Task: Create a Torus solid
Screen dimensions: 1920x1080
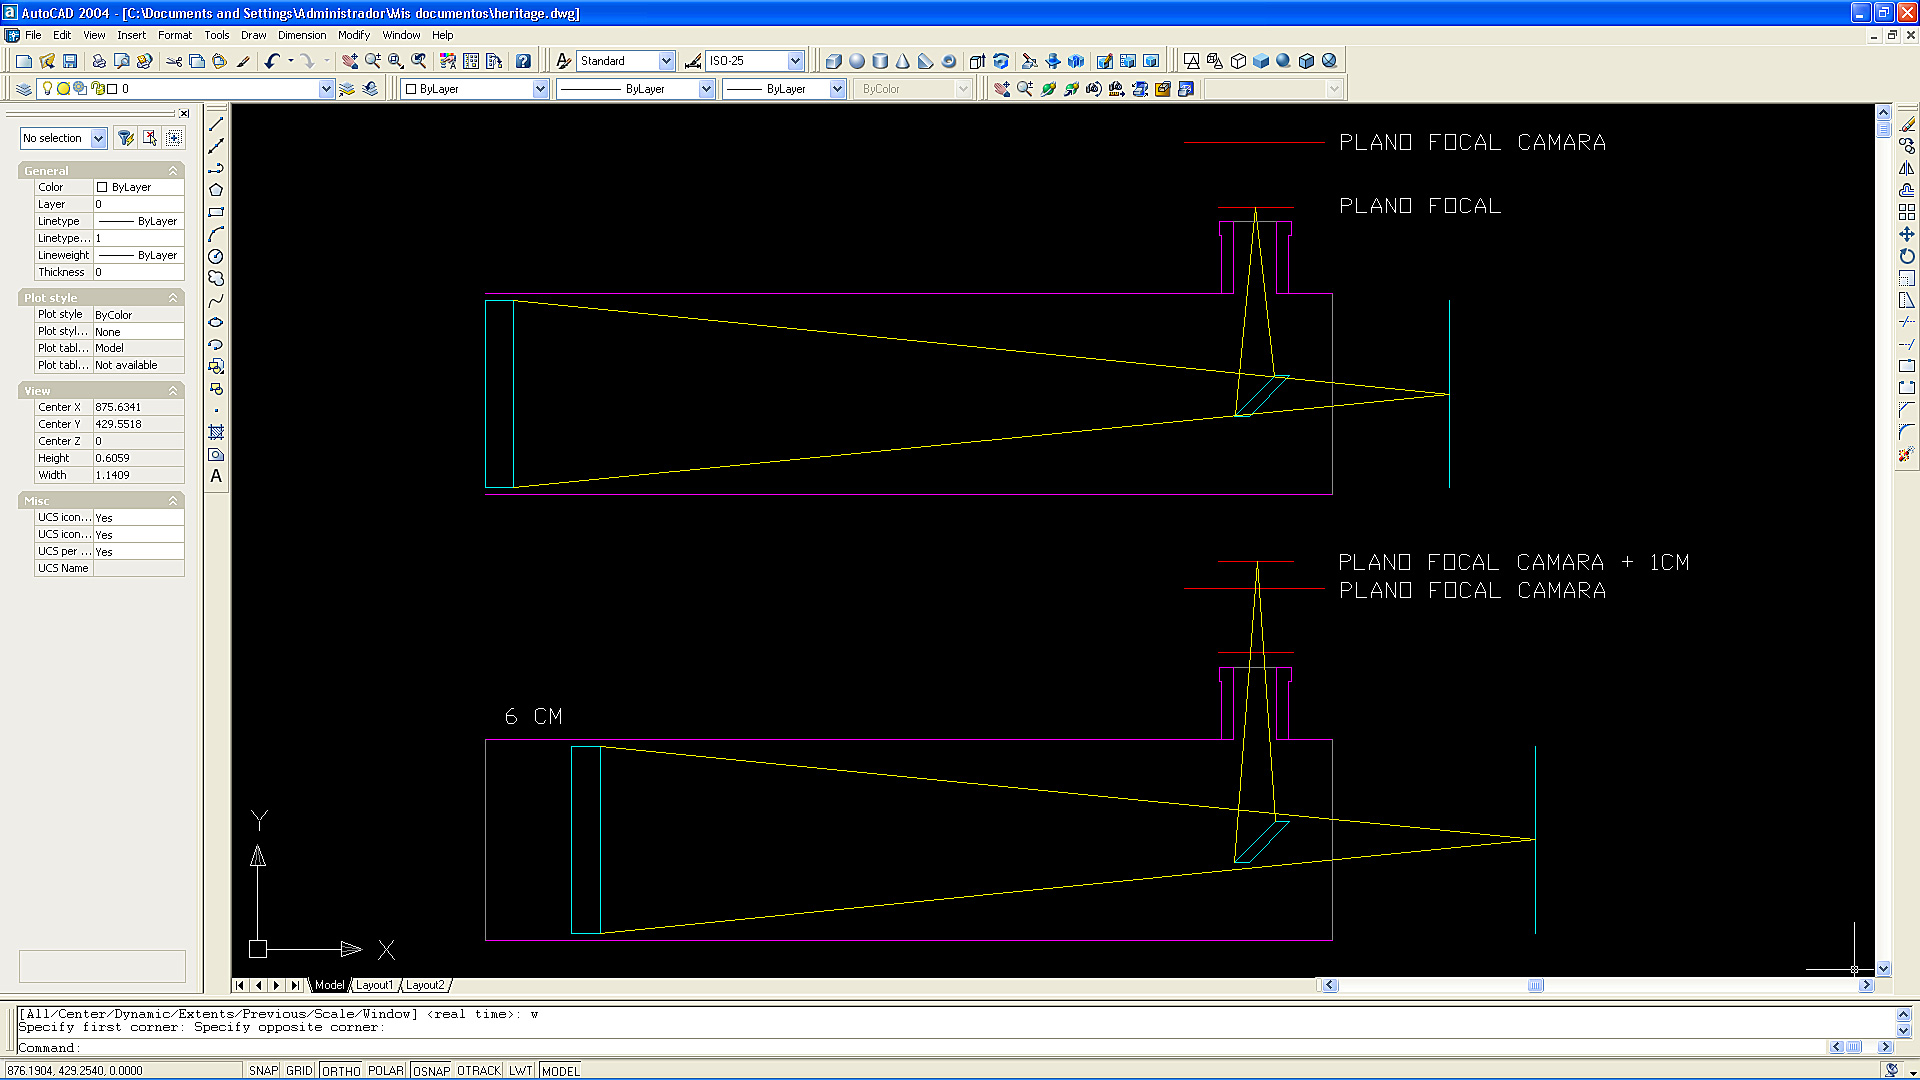Action: (x=949, y=61)
